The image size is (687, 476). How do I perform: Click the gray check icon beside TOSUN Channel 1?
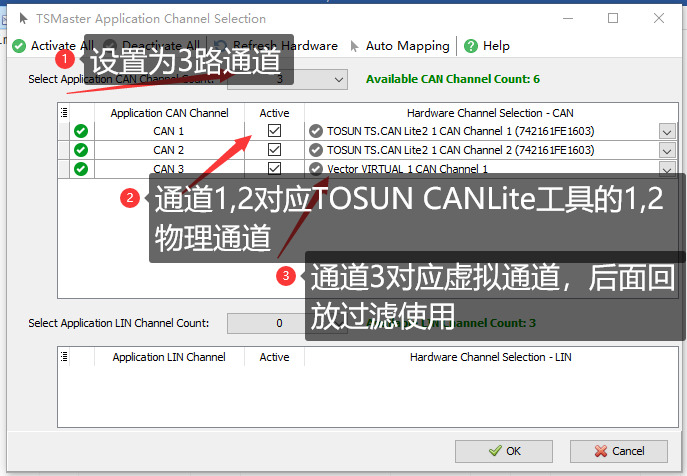click(x=316, y=131)
